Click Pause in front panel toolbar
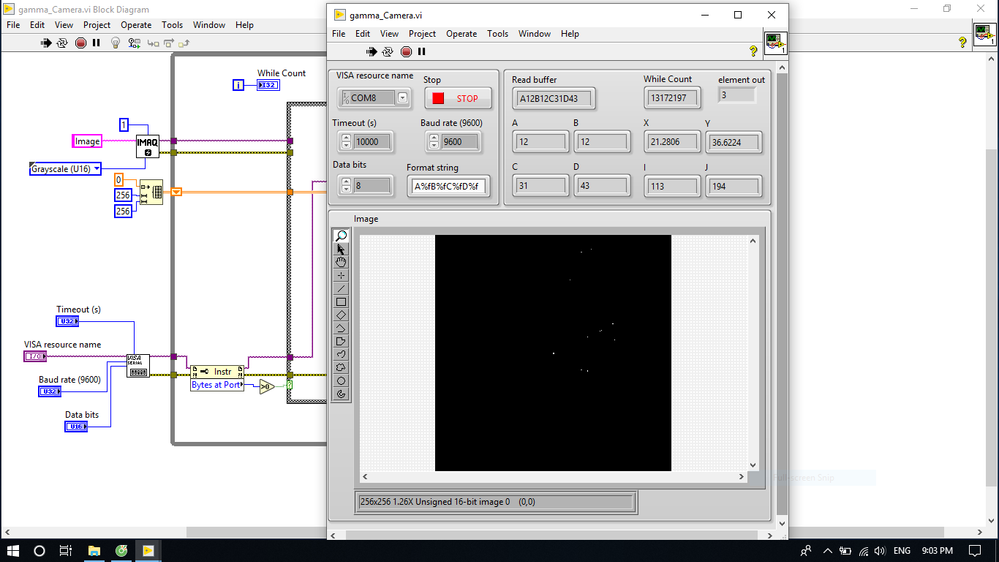Screen dimensions: 999x562 point(422,52)
